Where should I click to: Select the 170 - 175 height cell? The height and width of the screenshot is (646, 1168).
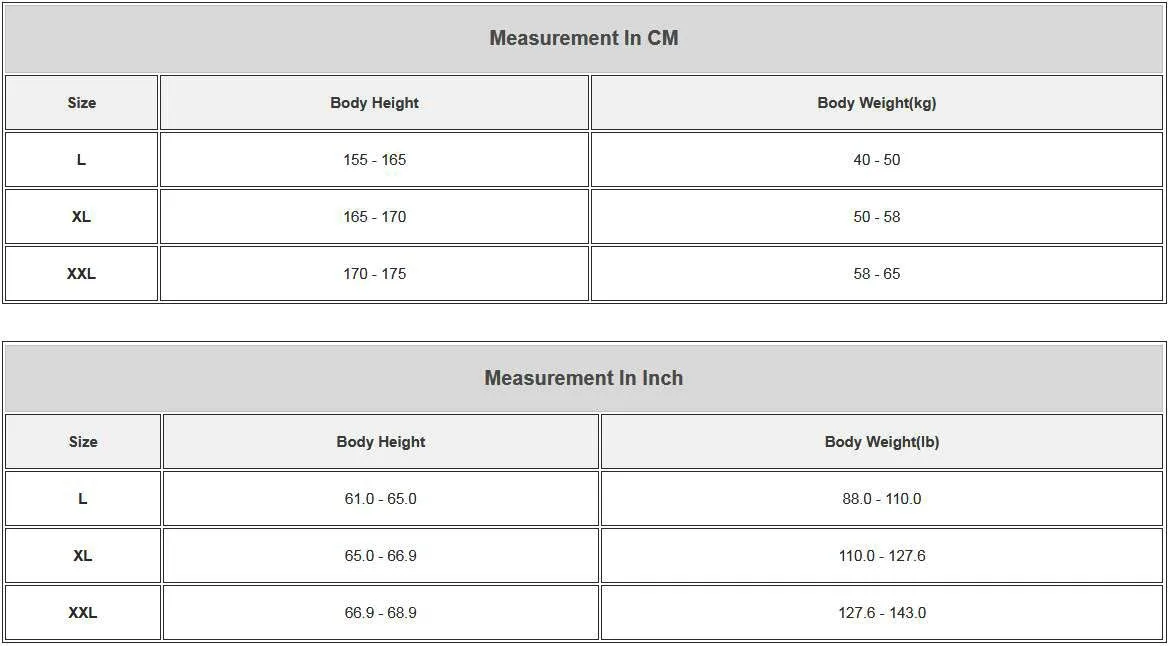click(x=374, y=273)
